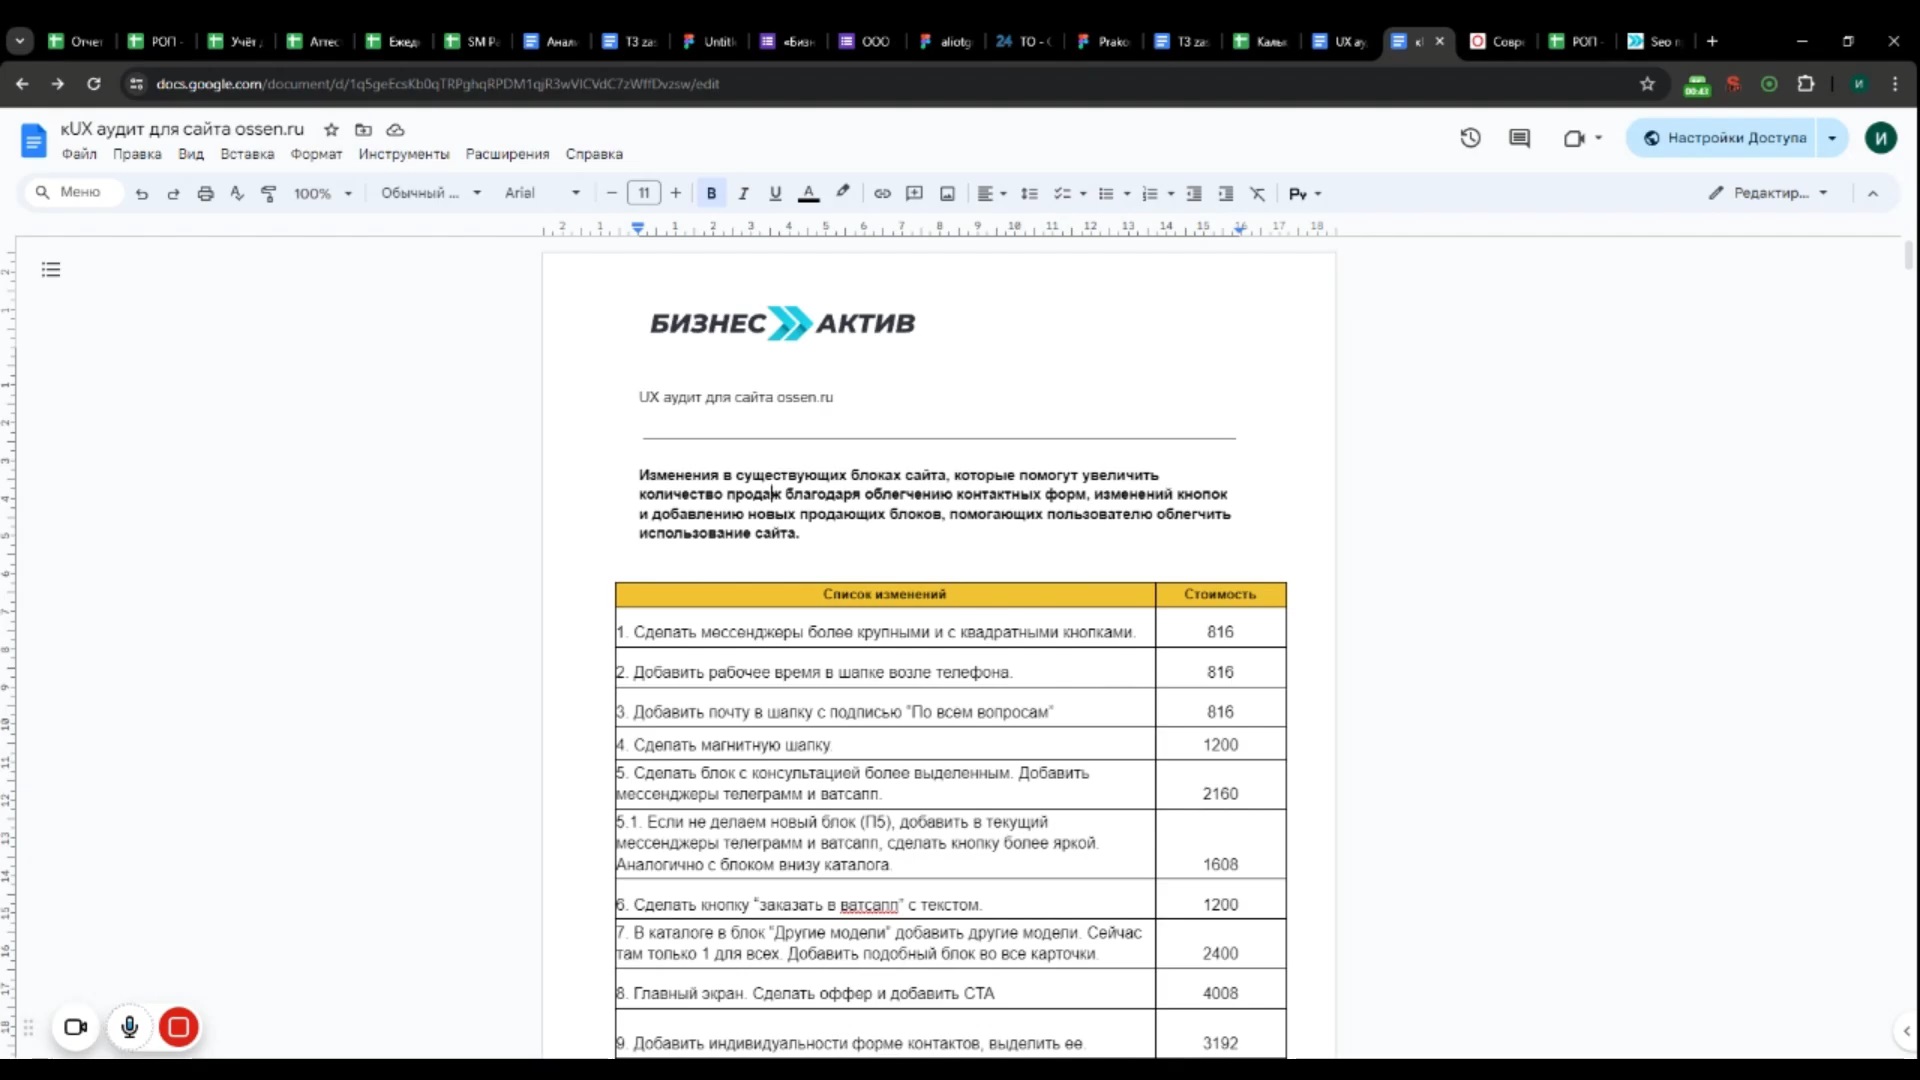
Task: Click the Настройки Доступа share button
Action: click(x=1726, y=138)
